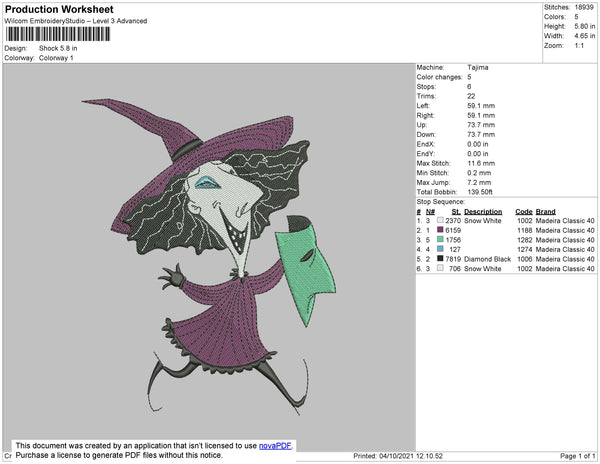Viewport: 600px width, 464px height.
Task: Click the green swatch beside 1756
Action: click(440, 239)
